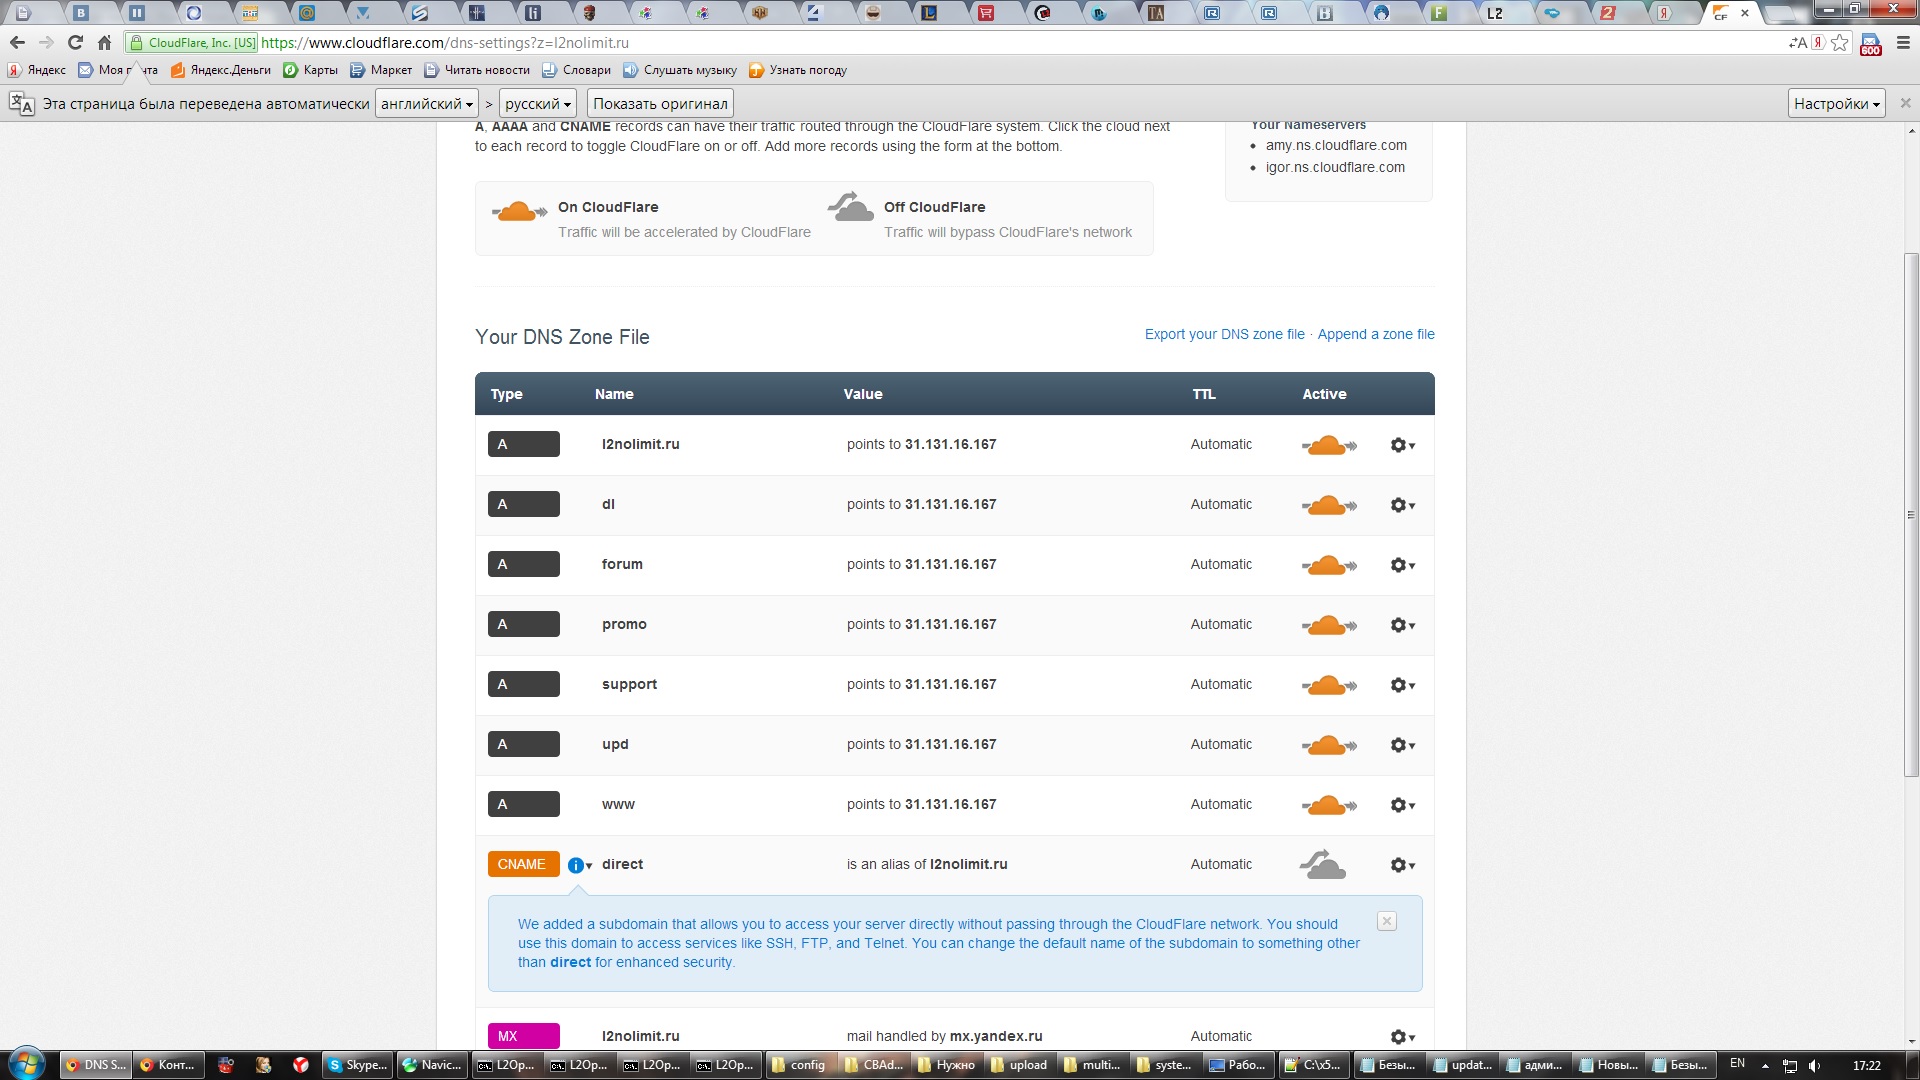
Task: Open Skype from Windows taskbar
Action: coord(358,1065)
